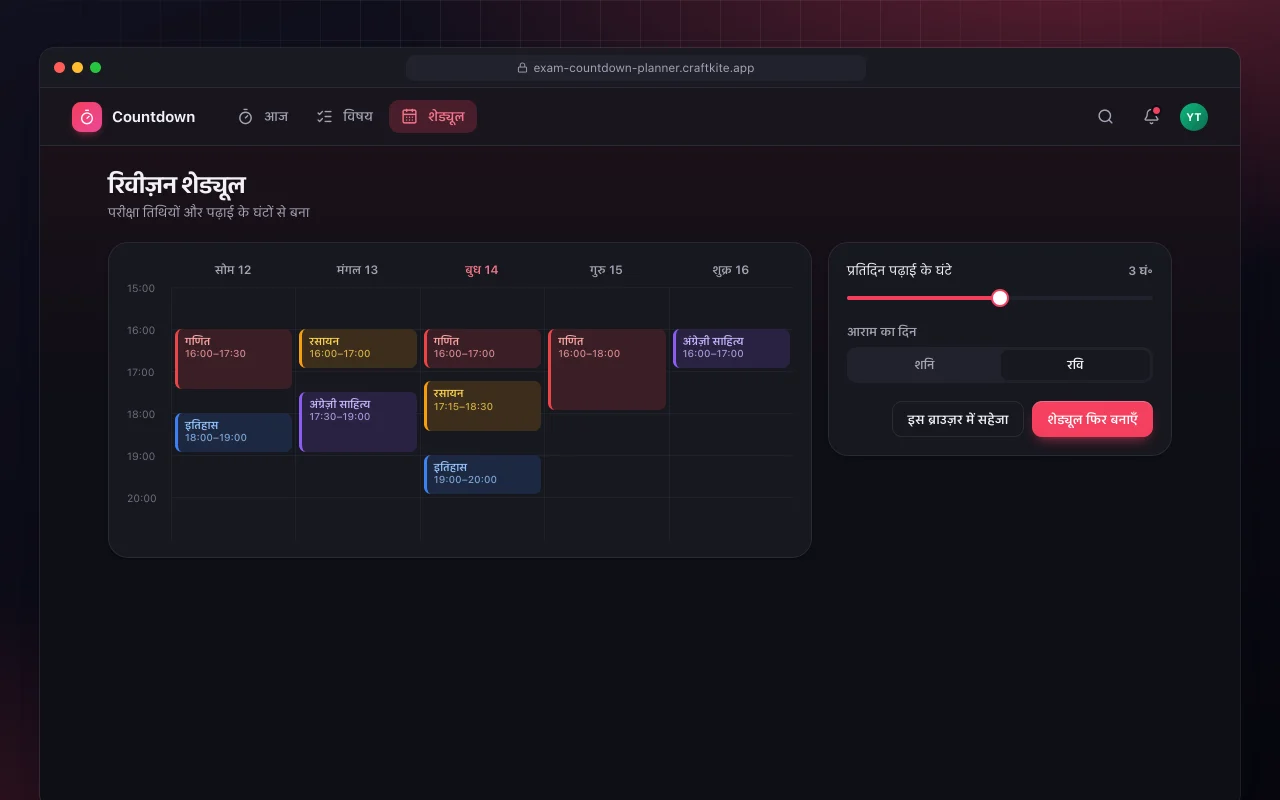This screenshot has height=800, width=1280.
Task: Open search with the magnifier icon
Action: click(x=1105, y=117)
